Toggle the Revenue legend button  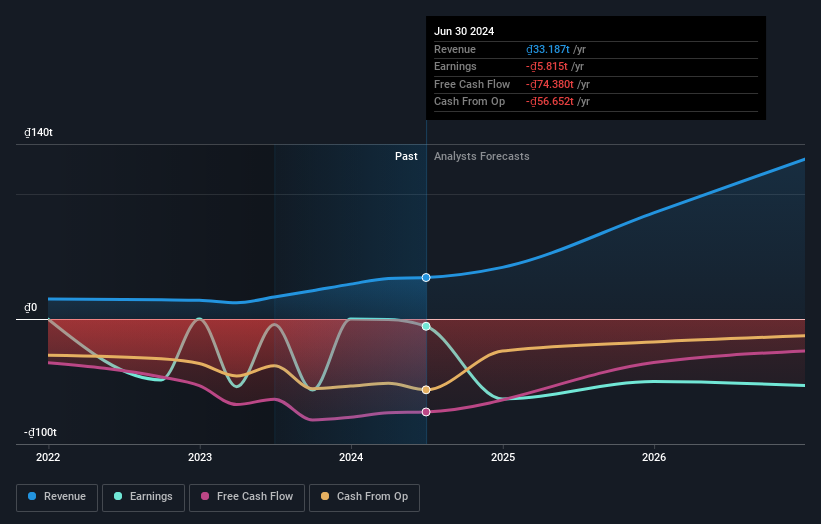click(57, 497)
